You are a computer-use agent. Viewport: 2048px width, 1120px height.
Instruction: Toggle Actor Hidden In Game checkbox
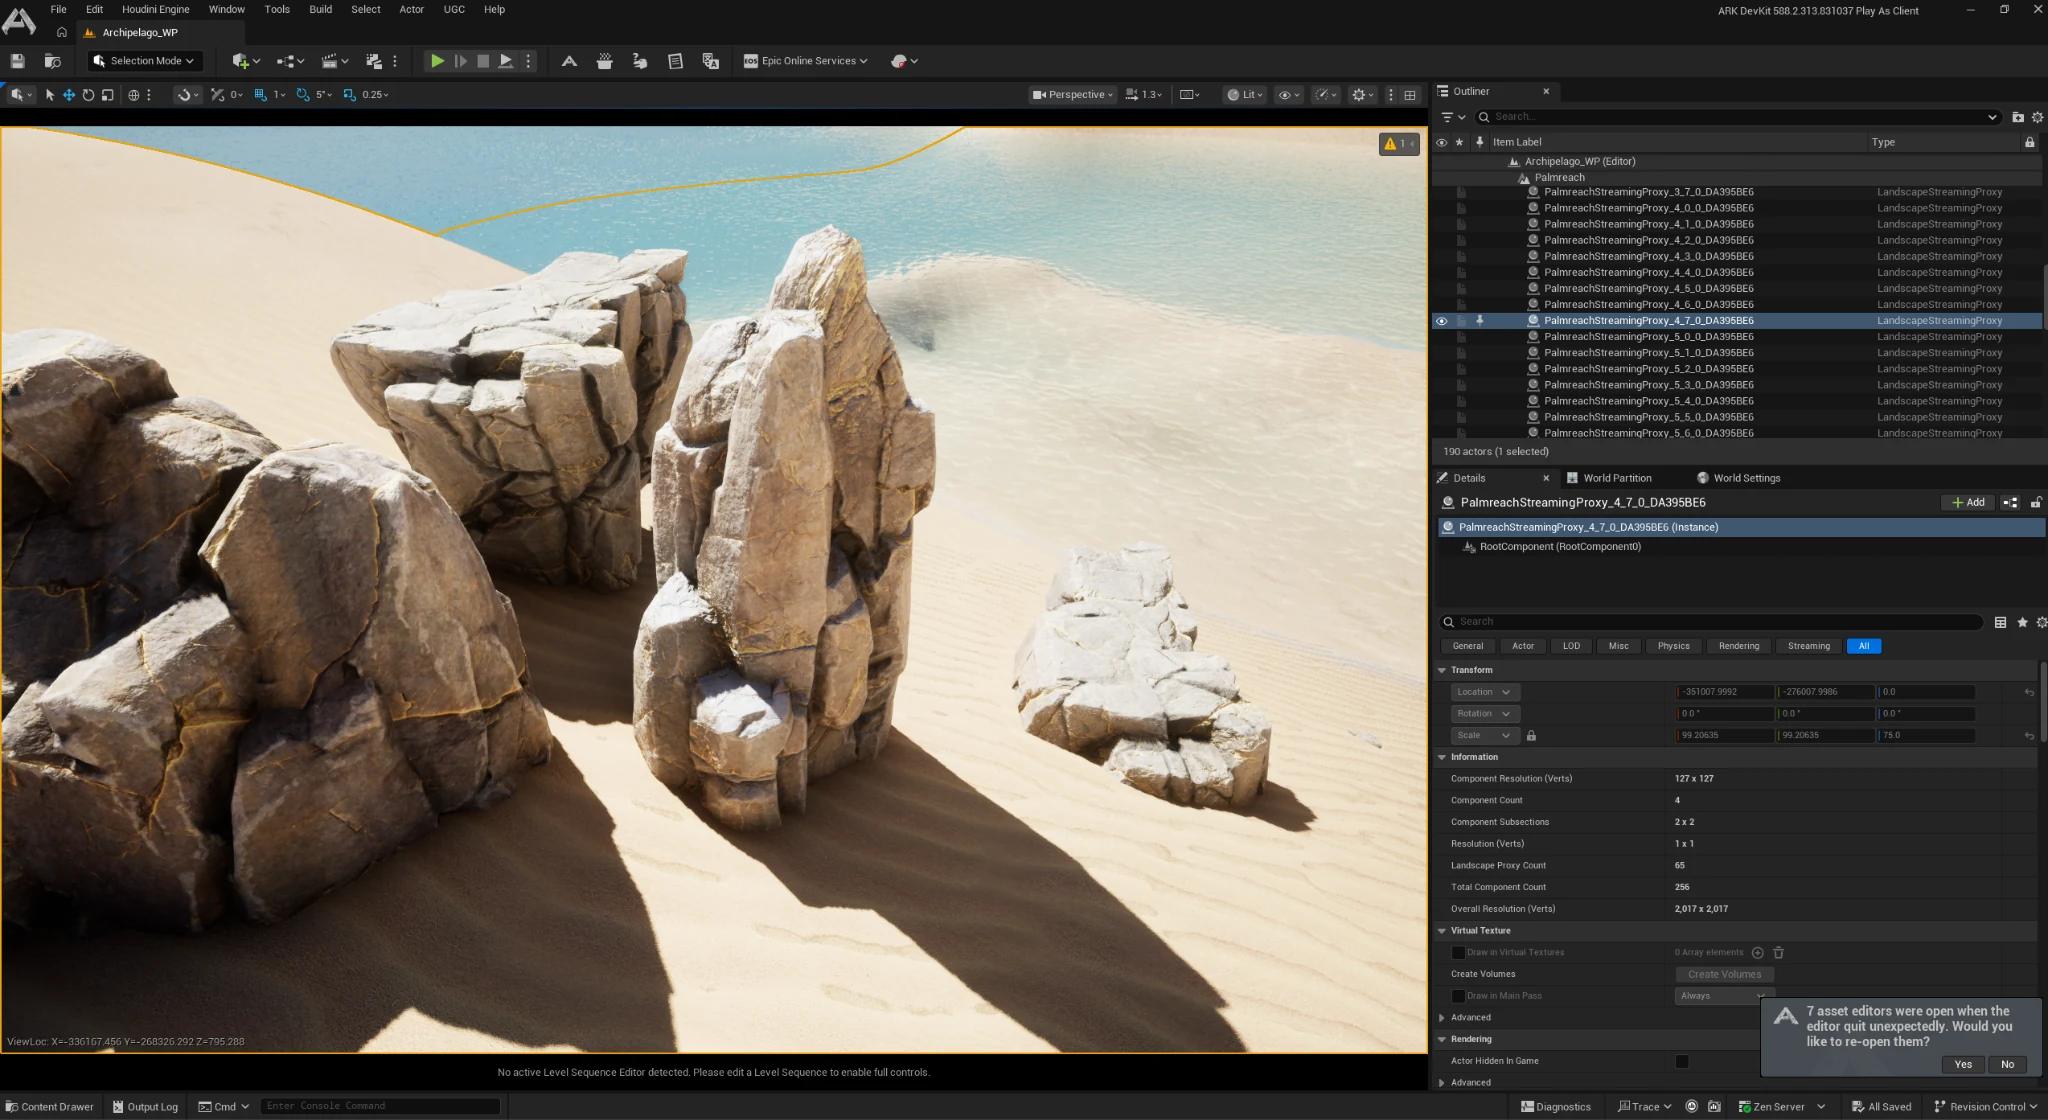coord(1682,1061)
